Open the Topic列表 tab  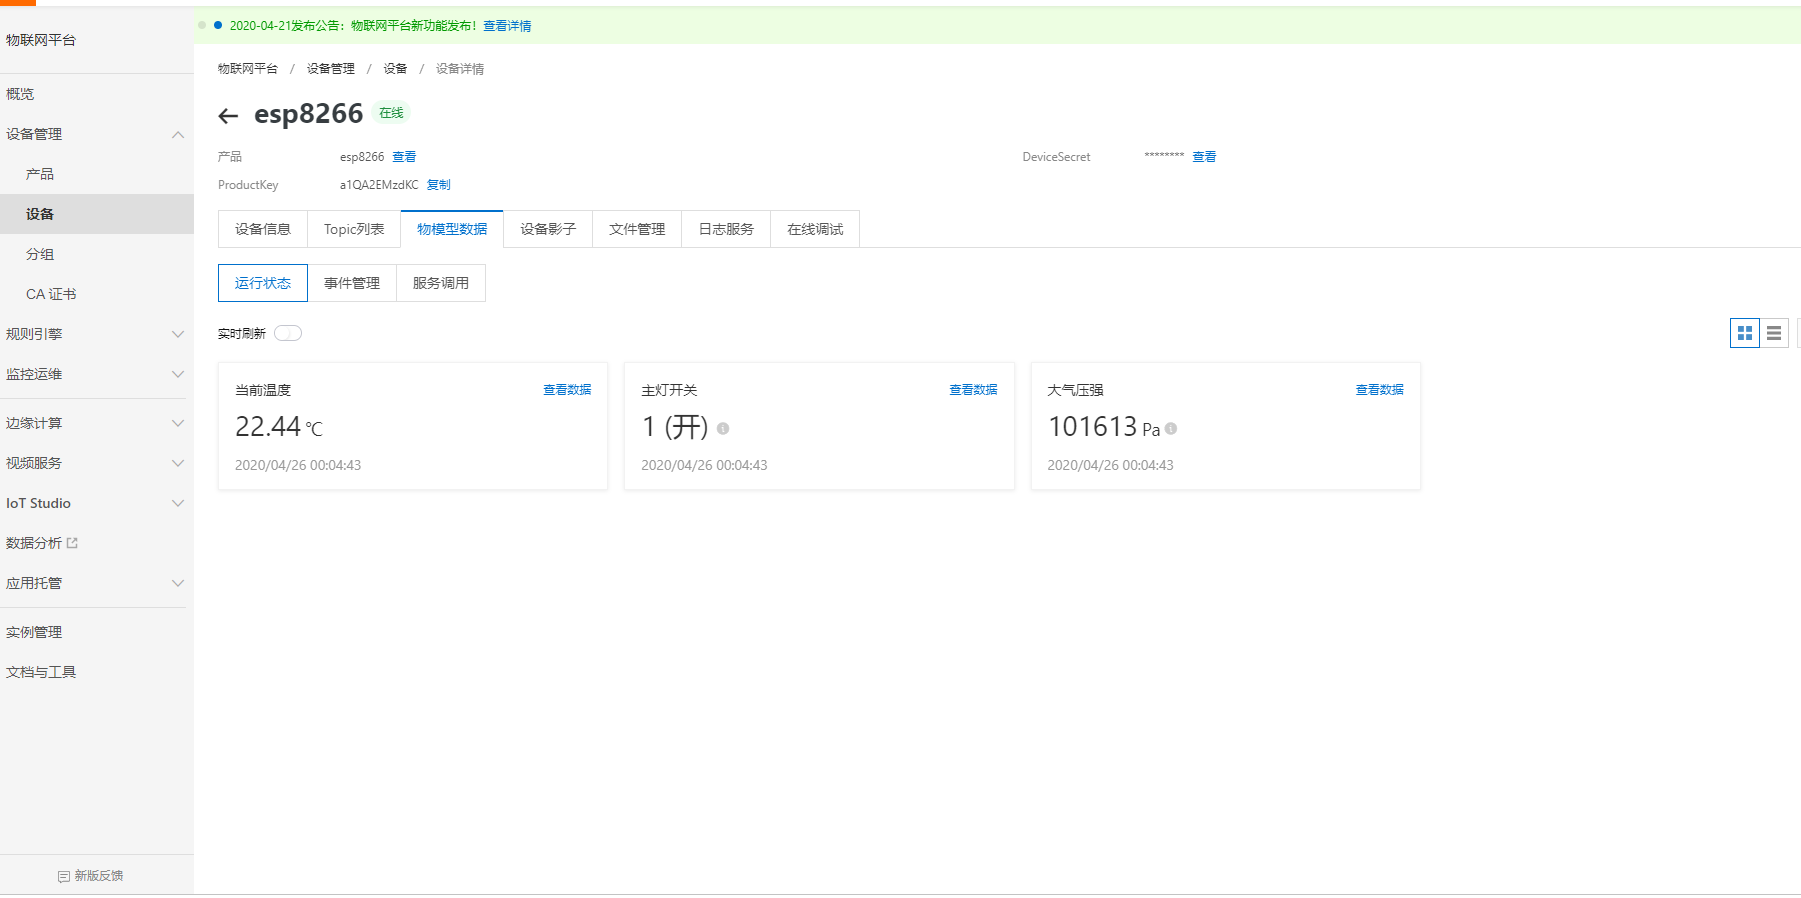coord(354,229)
